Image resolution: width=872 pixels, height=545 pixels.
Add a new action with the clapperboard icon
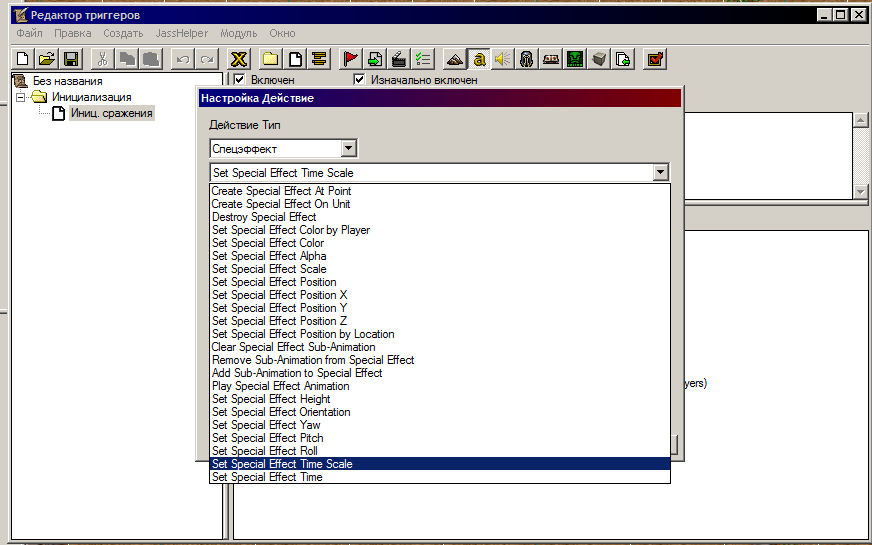(x=399, y=58)
